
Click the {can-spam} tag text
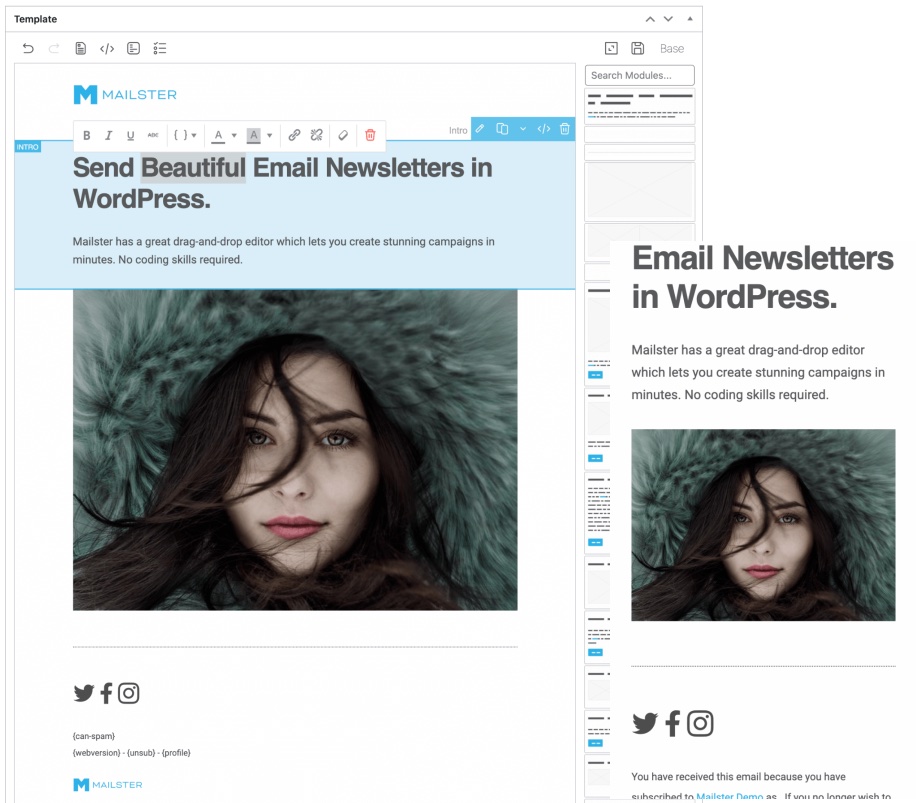click(94, 736)
